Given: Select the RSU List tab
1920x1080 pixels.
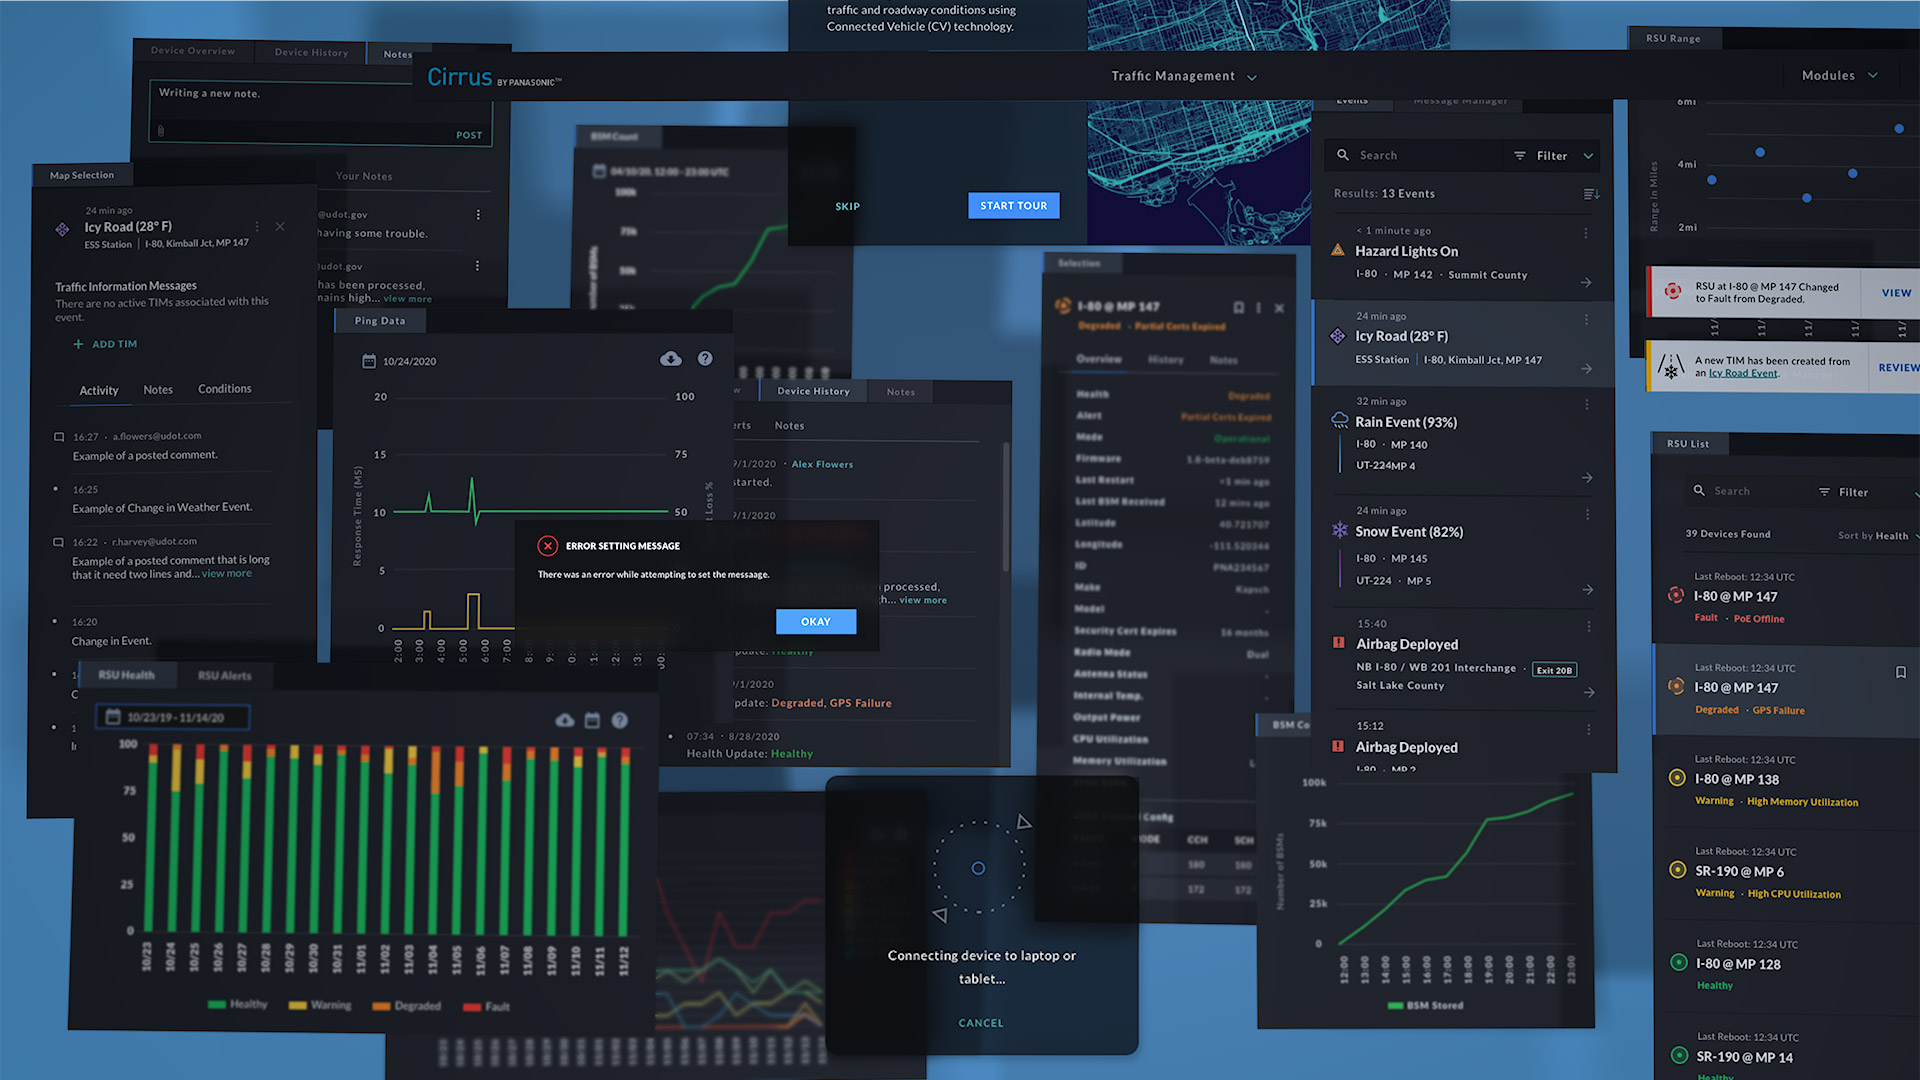Looking at the screenshot, I should tap(1688, 443).
